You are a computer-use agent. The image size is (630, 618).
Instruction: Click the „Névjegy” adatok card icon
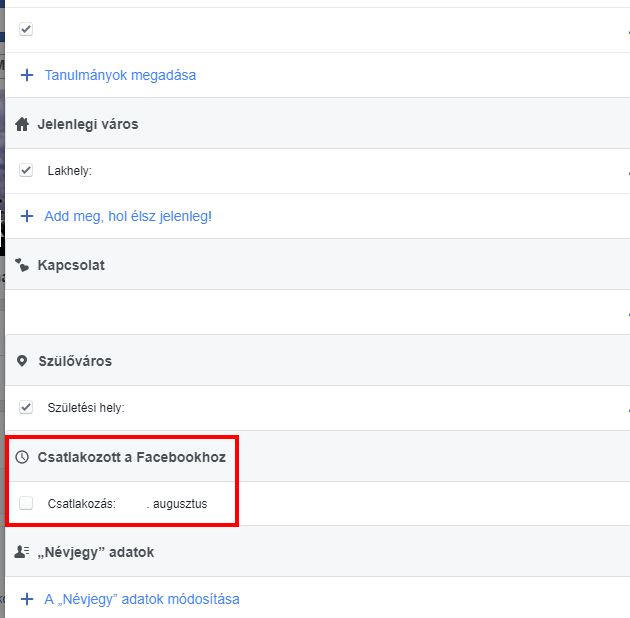tap(22, 551)
